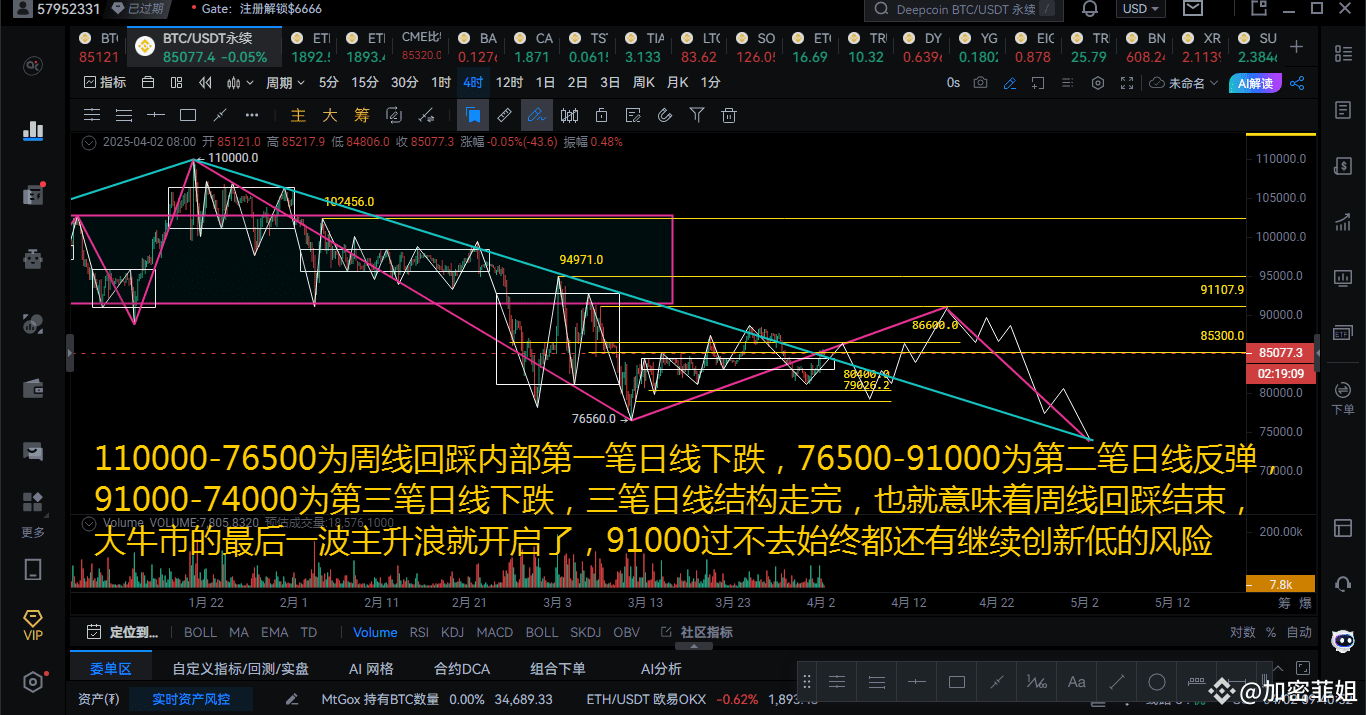Open the text annotation tool Aa
The width and height of the screenshot is (1366, 715).
click(x=1076, y=681)
